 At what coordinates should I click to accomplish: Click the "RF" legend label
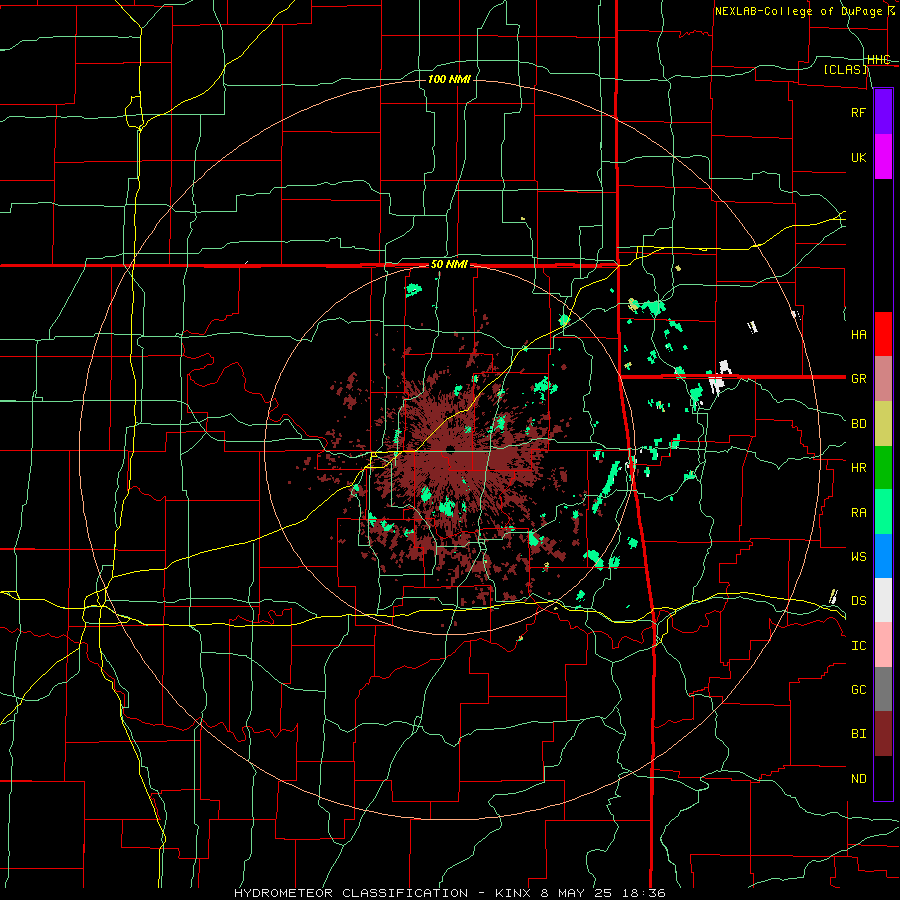click(858, 112)
